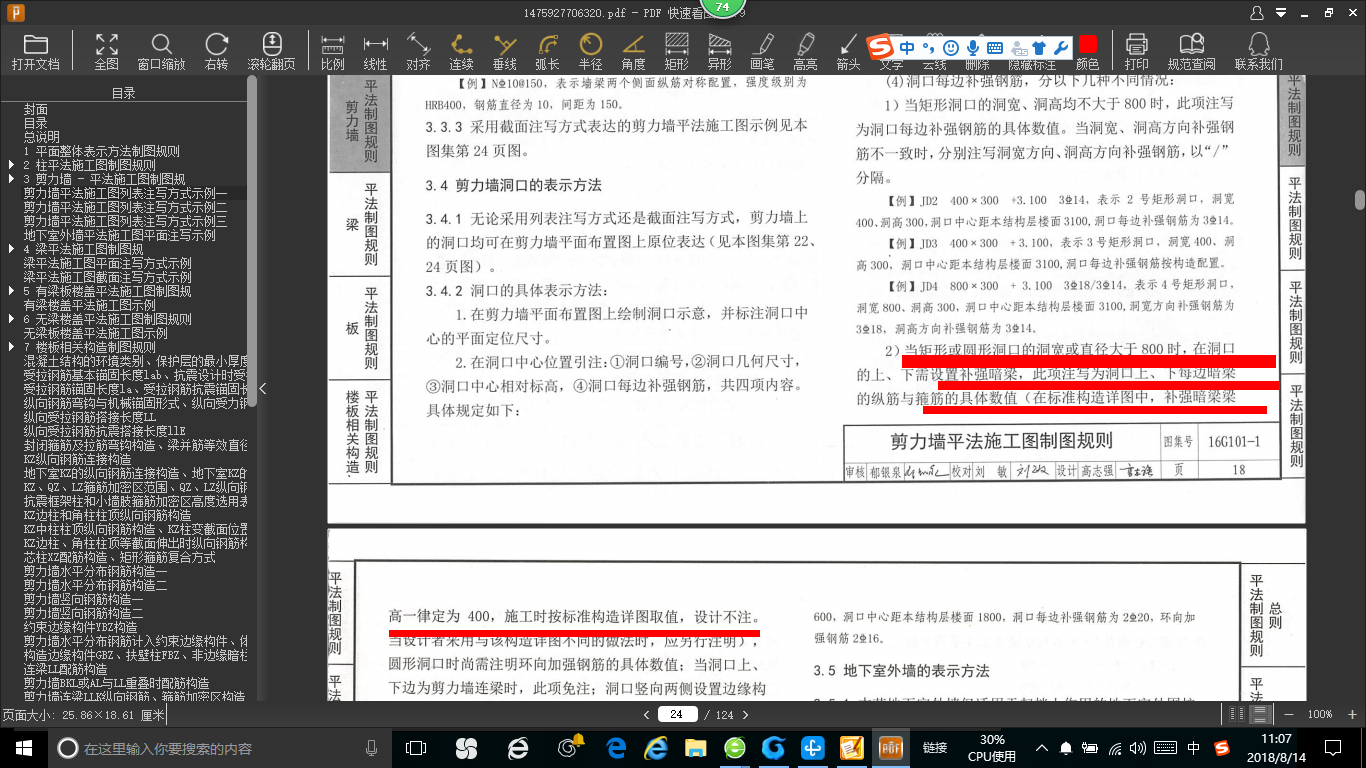Image resolution: width=1366 pixels, height=768 pixels.
Task: Open 地下室外墙平法施工图平面注写示例
Action: (120, 235)
